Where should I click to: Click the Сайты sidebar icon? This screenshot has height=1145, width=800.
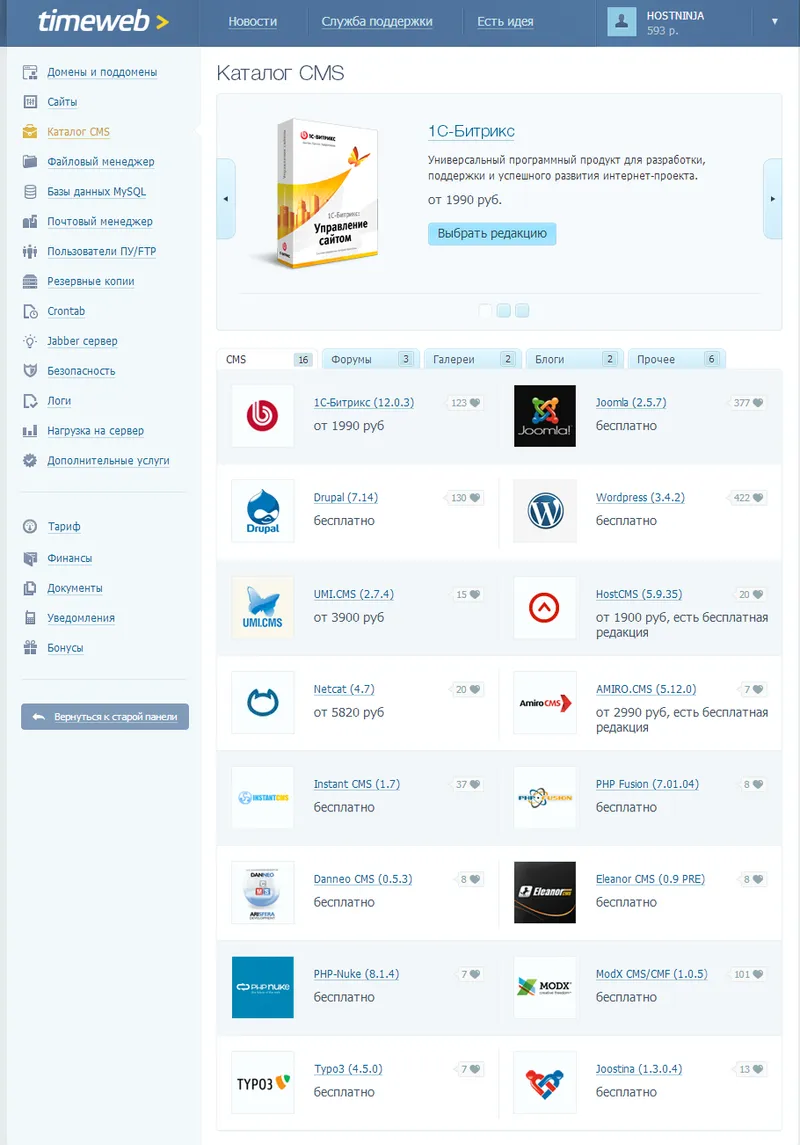coord(30,102)
